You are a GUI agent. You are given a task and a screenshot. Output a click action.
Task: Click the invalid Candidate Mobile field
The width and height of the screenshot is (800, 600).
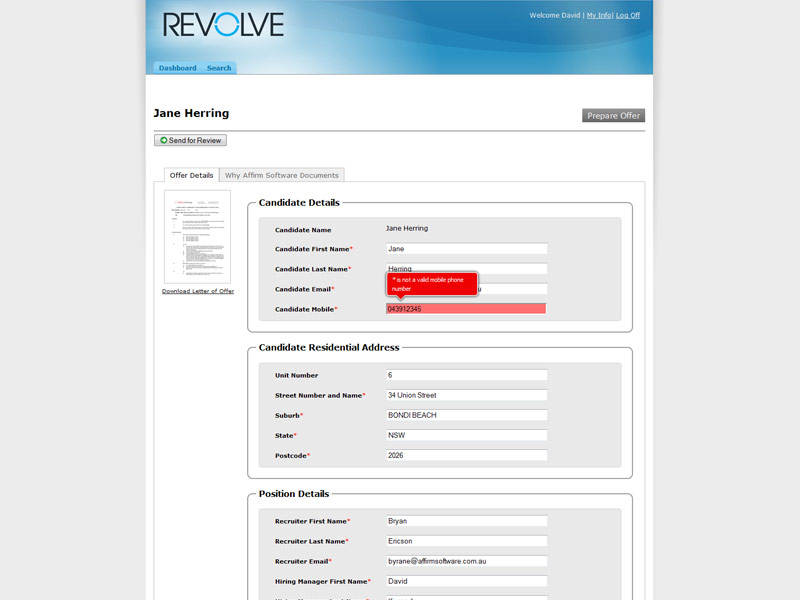coord(466,309)
